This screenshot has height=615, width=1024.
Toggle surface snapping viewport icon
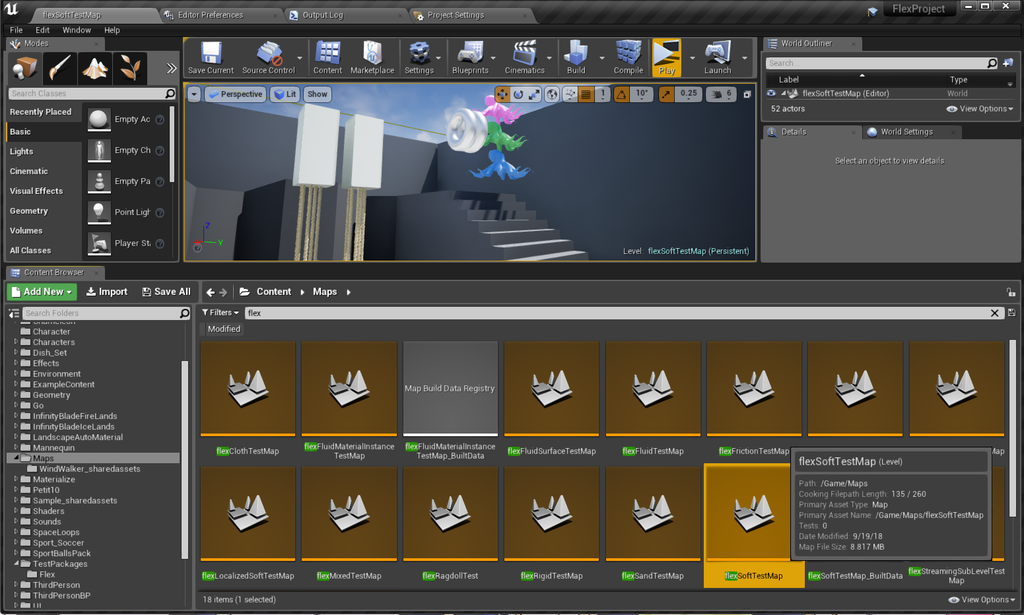point(570,94)
